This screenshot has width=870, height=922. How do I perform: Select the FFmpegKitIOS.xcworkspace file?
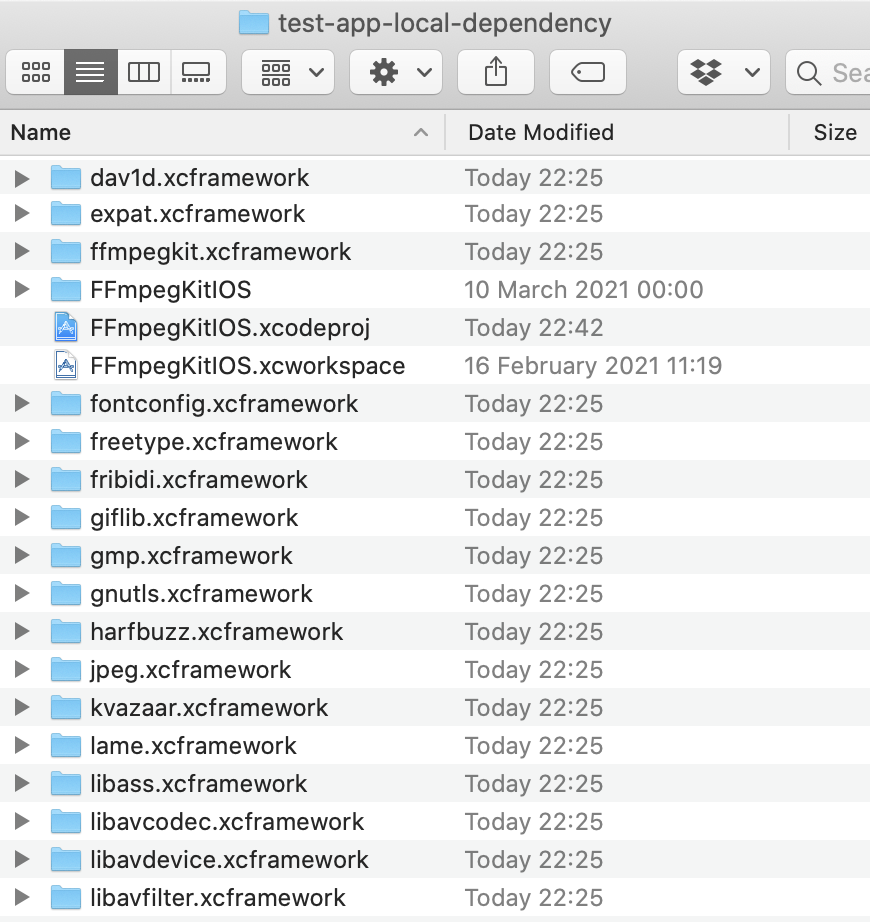247,366
